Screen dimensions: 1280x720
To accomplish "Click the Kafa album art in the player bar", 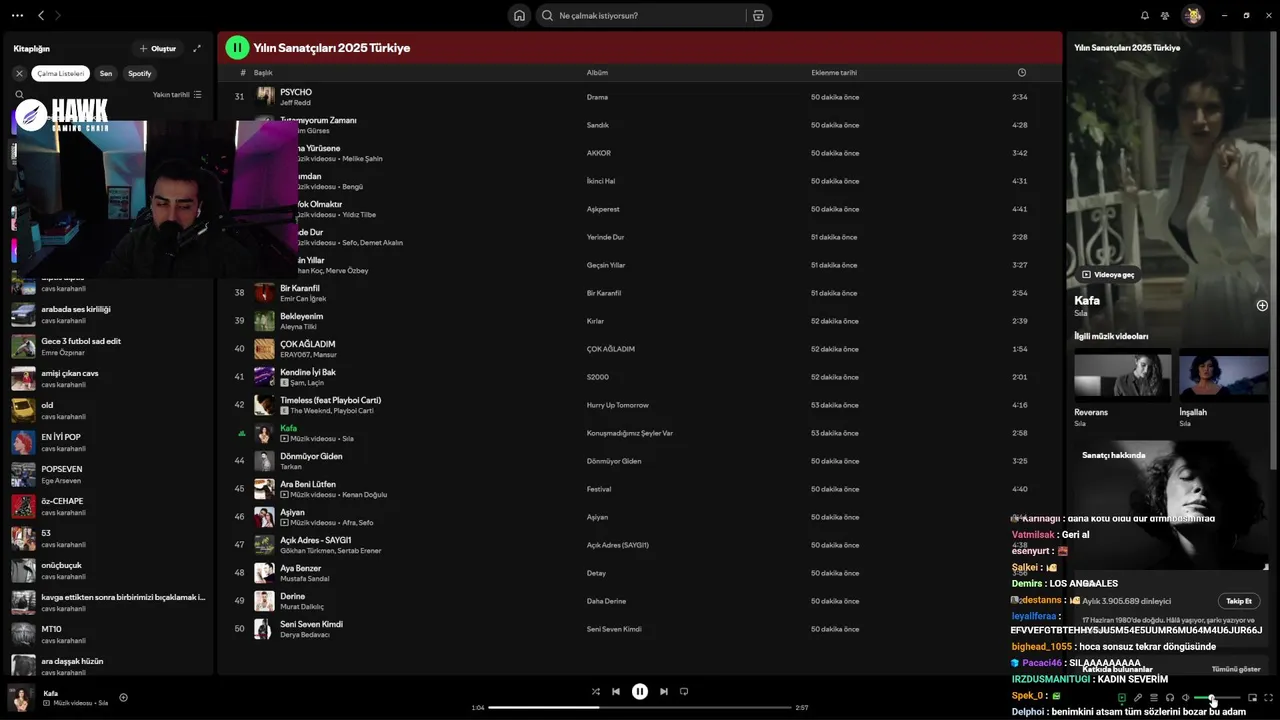I will coord(21,697).
